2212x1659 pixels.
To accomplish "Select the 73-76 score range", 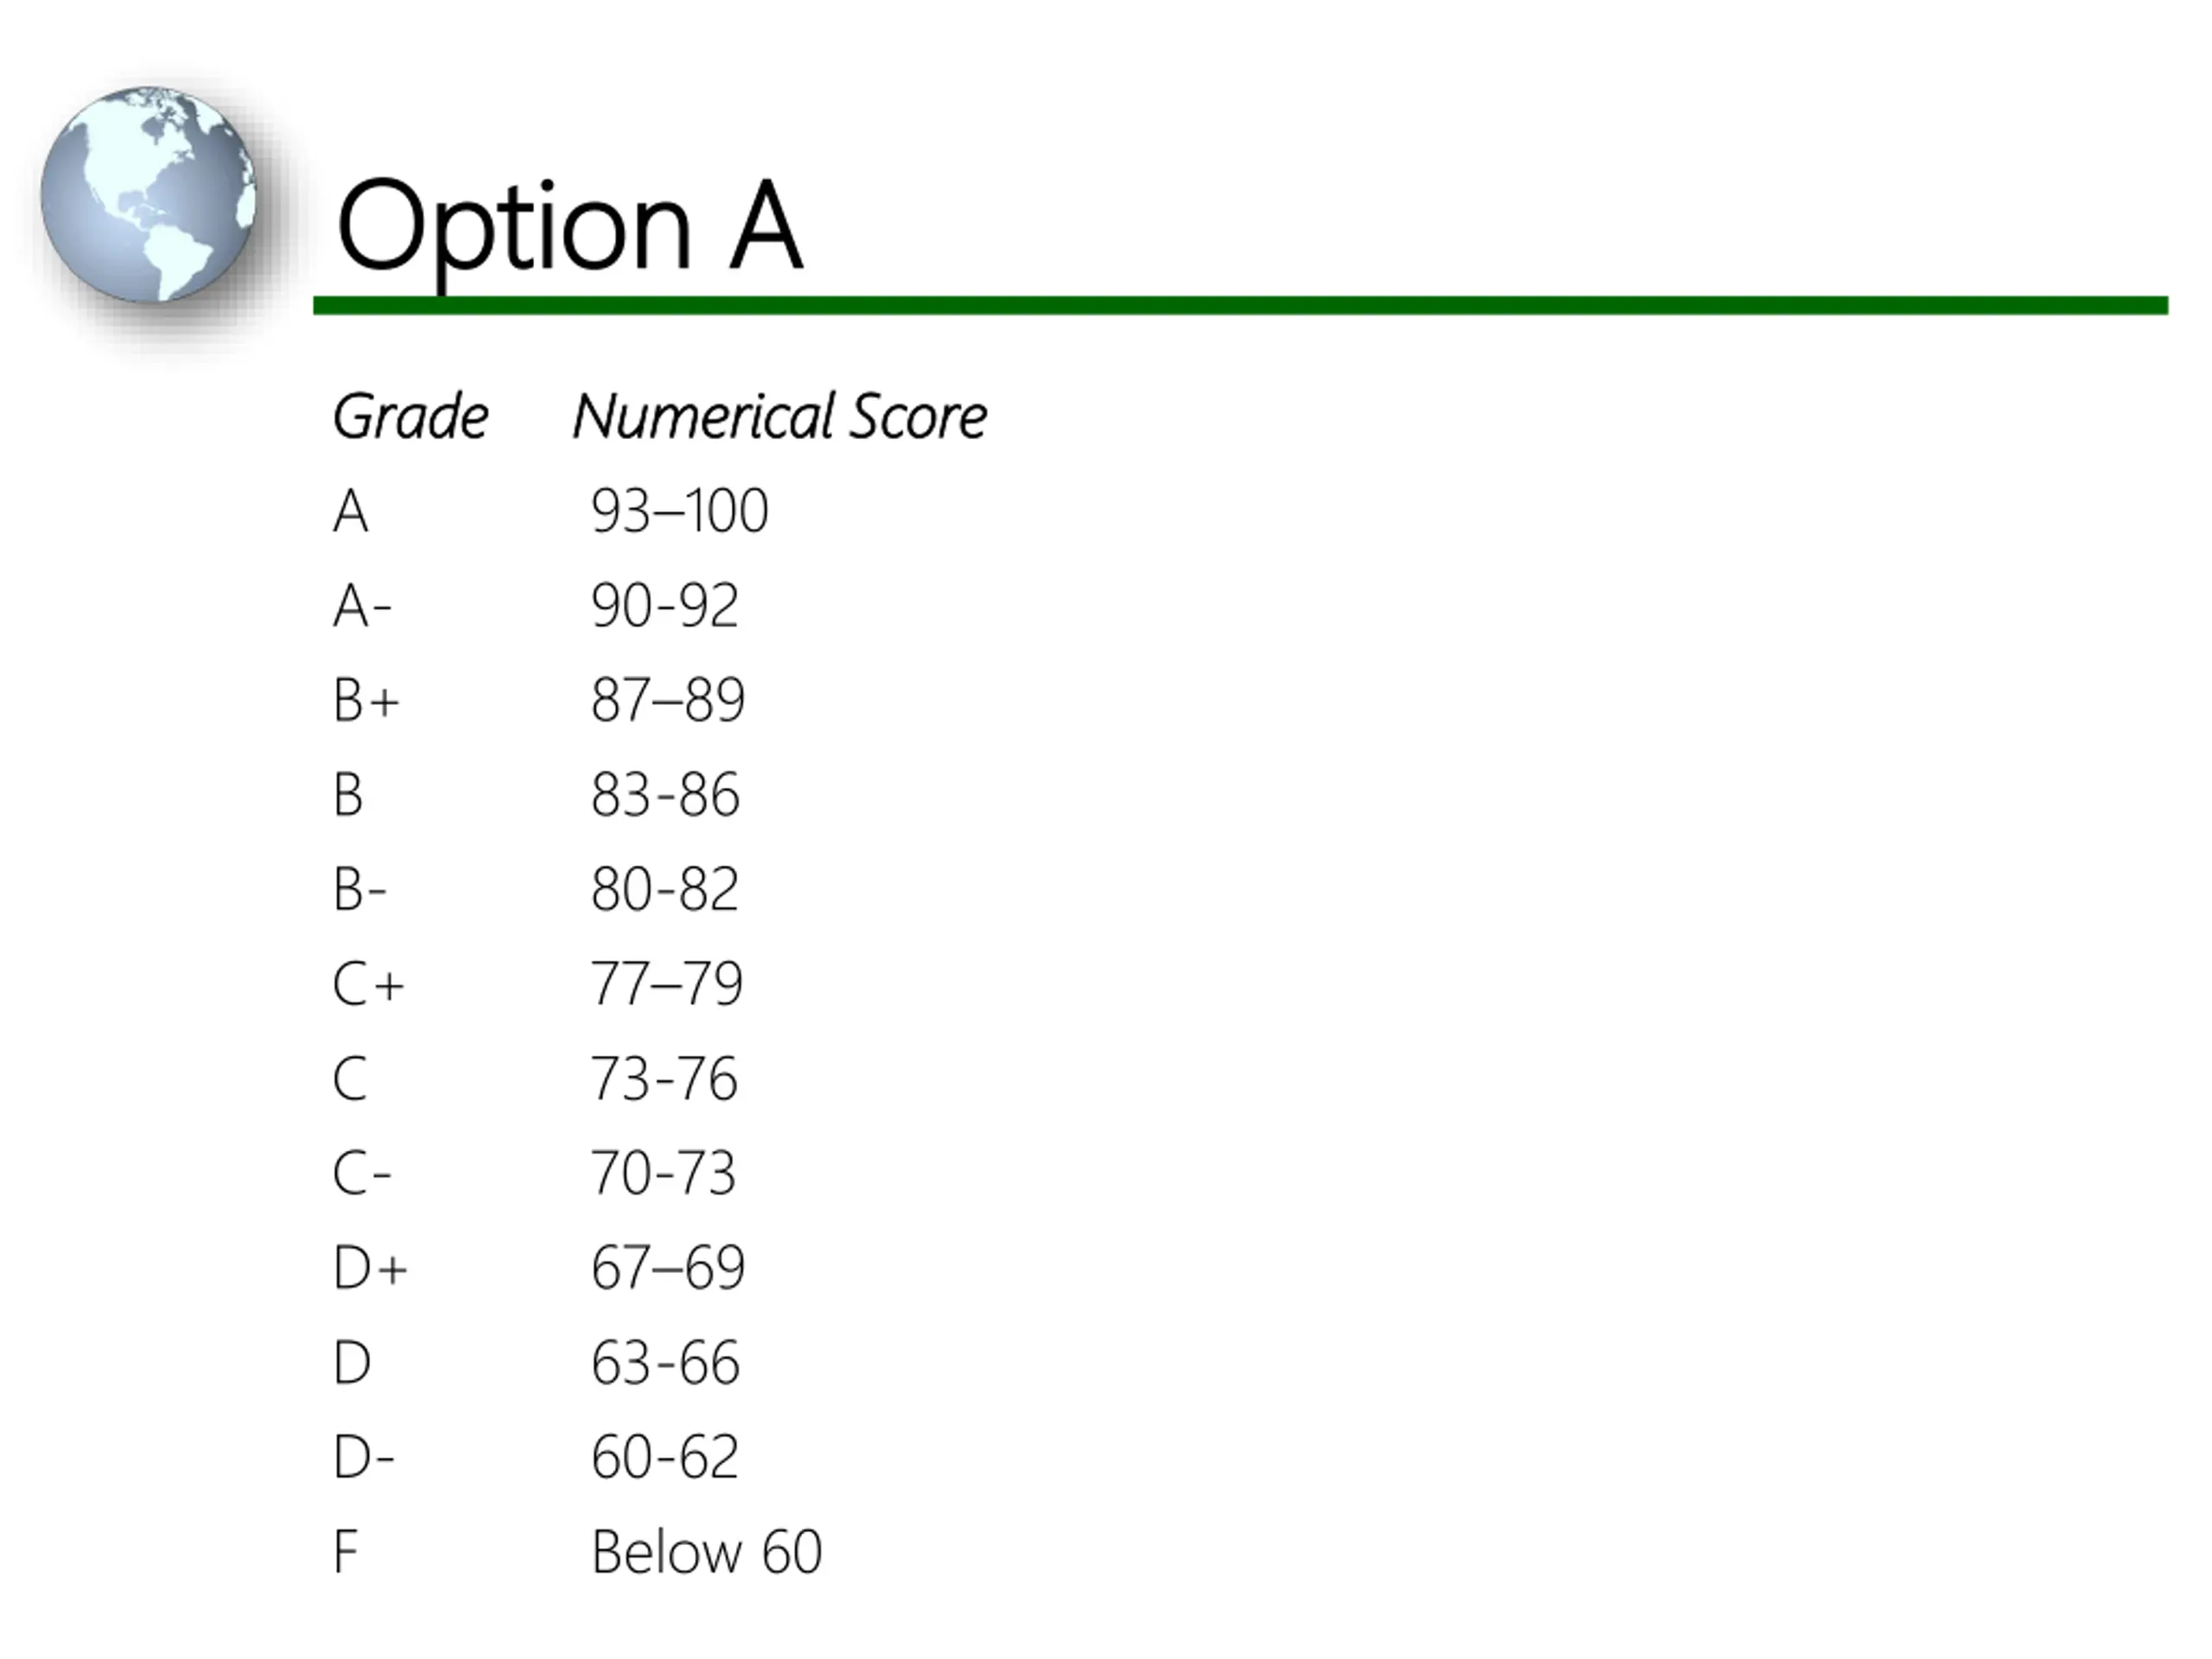I will click(664, 1079).
